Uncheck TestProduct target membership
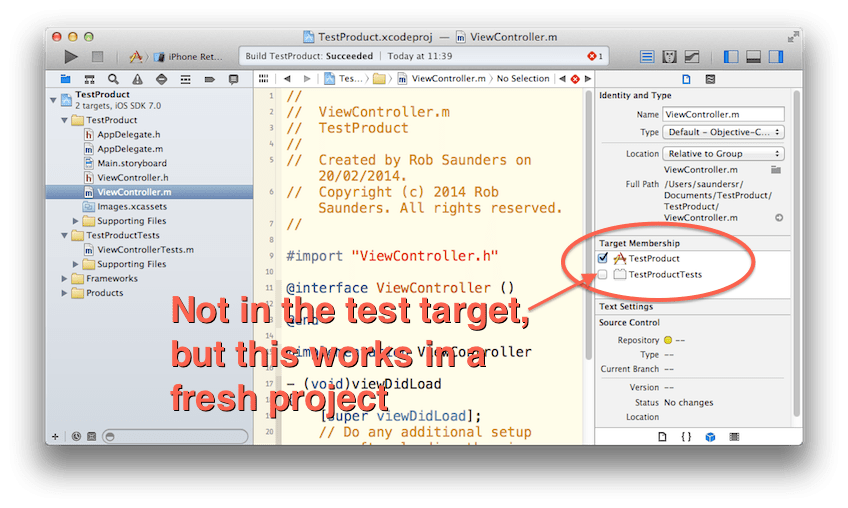848x508 pixels. tap(603, 258)
